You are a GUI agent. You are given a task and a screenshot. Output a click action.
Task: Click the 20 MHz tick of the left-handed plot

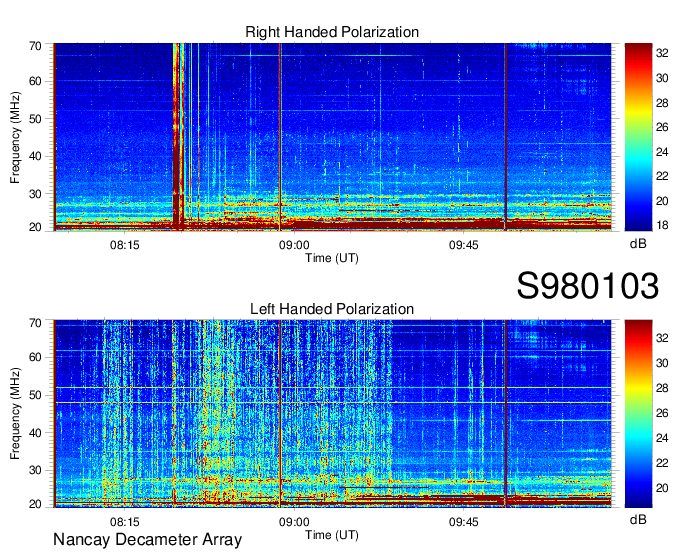(35, 504)
